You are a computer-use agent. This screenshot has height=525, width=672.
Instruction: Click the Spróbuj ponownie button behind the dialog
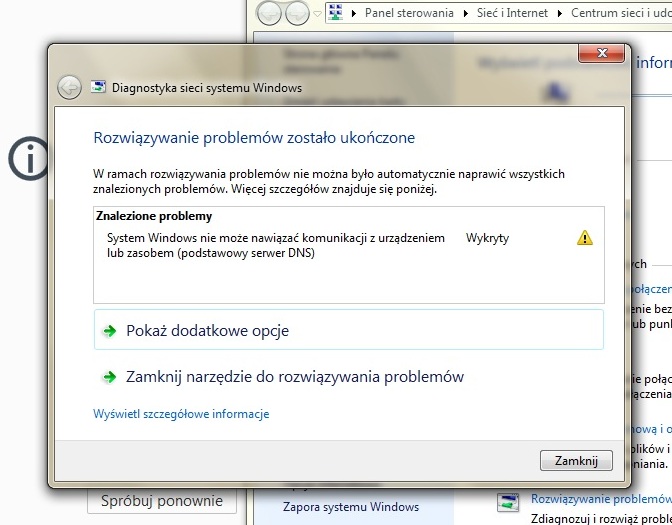(162, 501)
